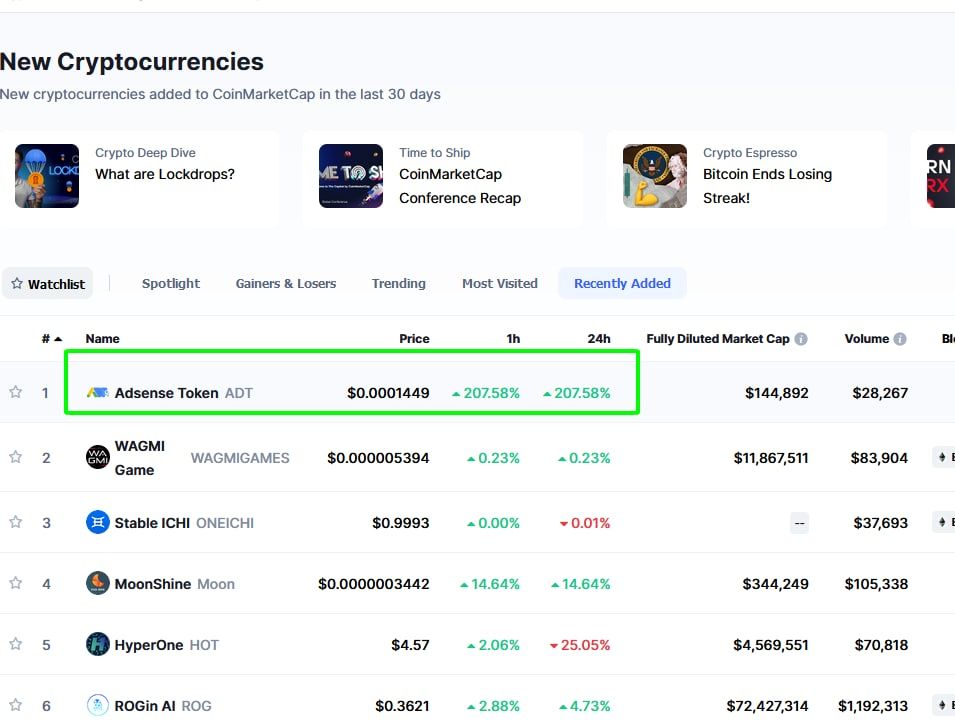
Task: Add Adsense Token to the watchlist
Action: pos(15,393)
